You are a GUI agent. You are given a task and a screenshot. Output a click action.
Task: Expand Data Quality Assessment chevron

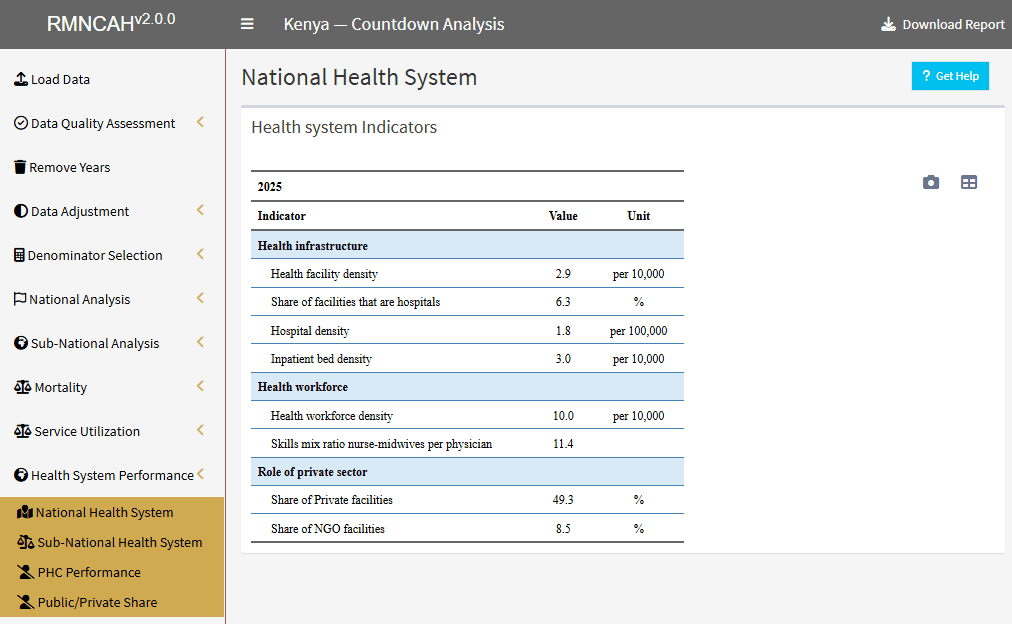(201, 121)
